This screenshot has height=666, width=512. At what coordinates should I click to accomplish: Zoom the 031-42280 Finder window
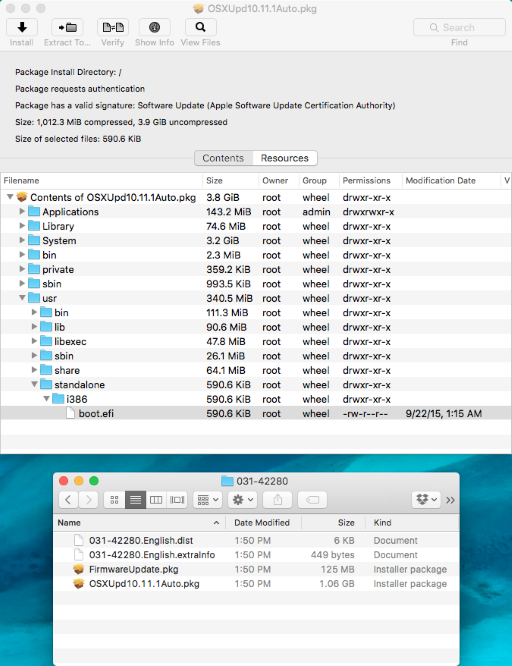tap(94, 481)
